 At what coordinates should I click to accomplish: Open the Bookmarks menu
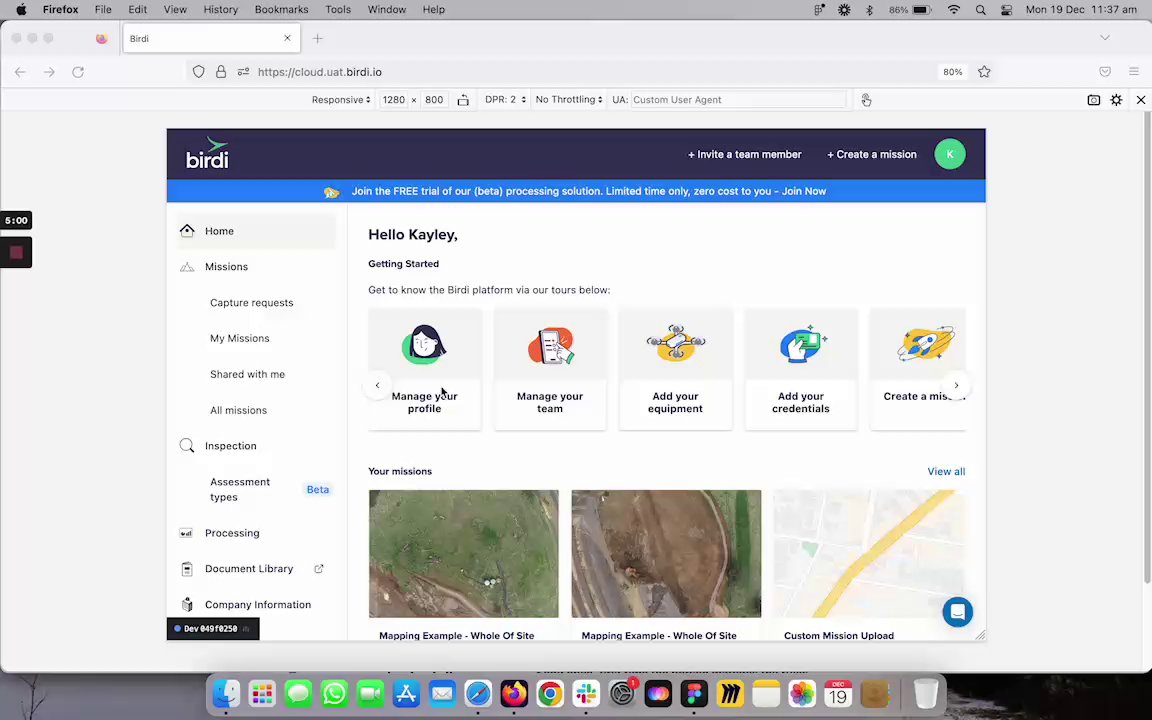pos(281,10)
